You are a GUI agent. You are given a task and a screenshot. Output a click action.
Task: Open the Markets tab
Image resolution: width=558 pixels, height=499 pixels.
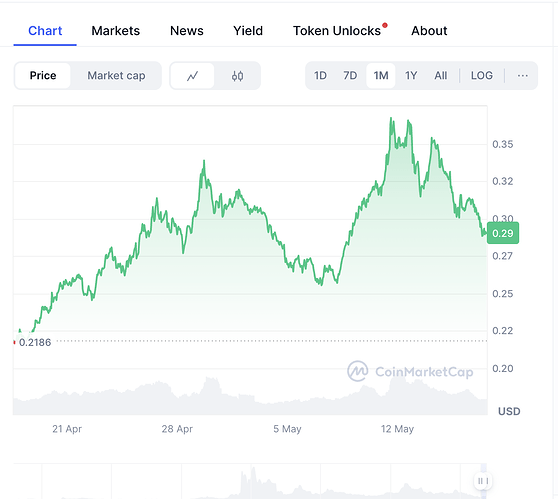(x=116, y=31)
